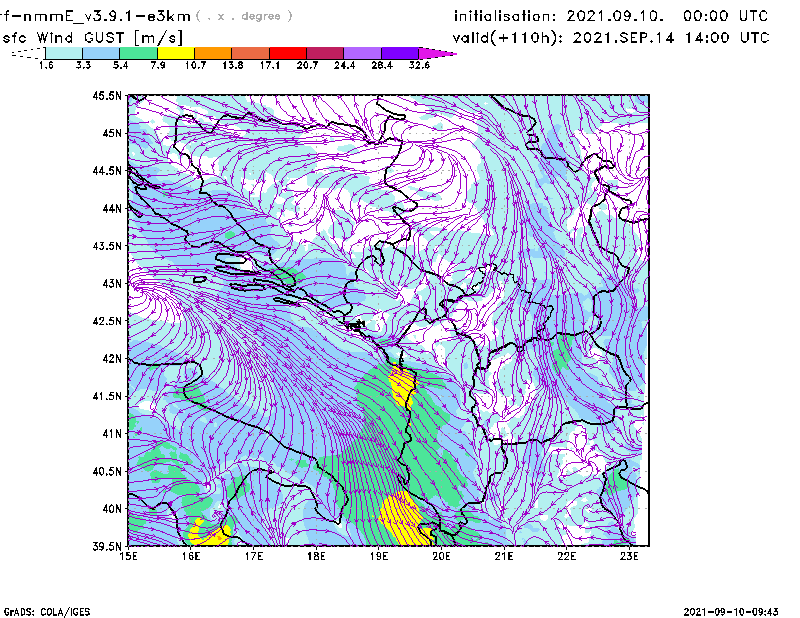Click the bright red legend swatch

point(288,53)
